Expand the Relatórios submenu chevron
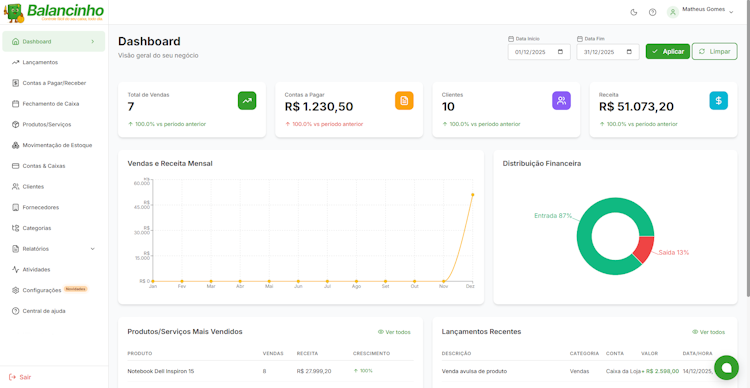 click(x=93, y=249)
